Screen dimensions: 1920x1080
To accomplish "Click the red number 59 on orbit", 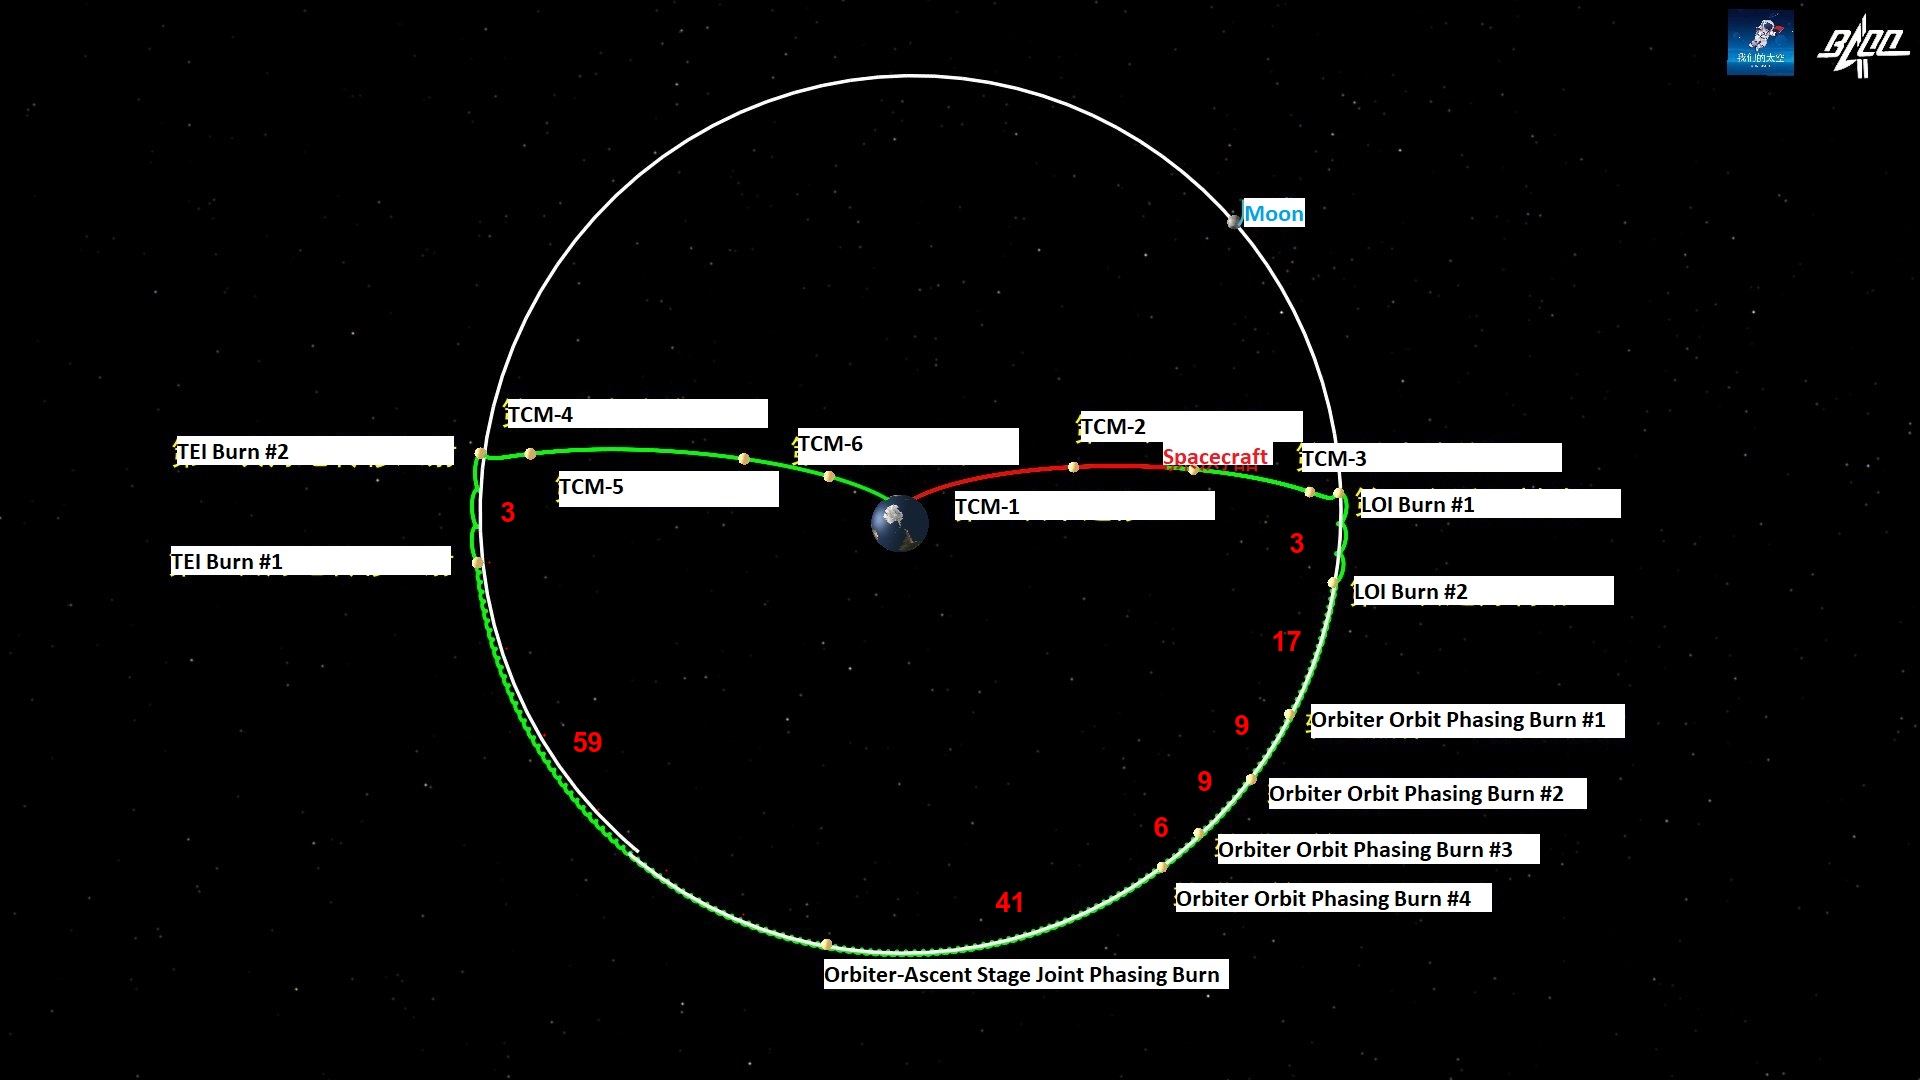I will click(587, 742).
